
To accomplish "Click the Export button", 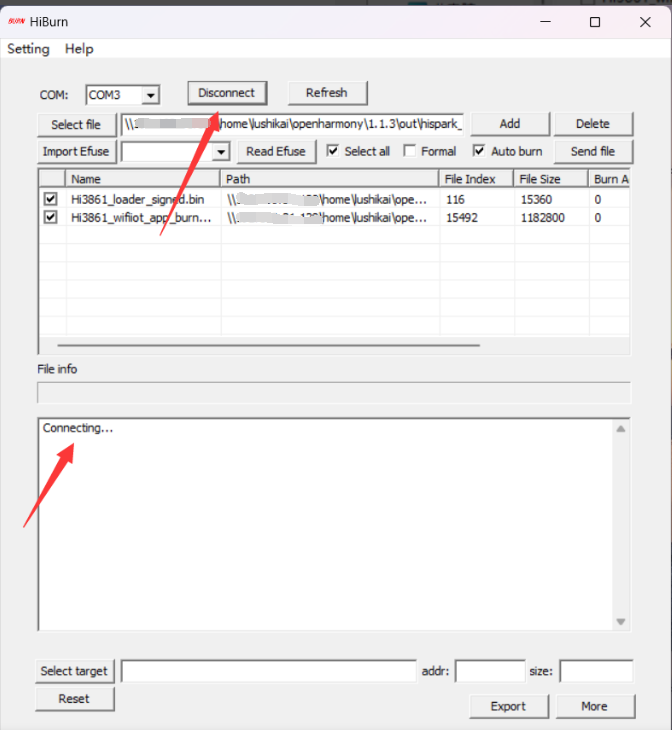I will 509,707.
